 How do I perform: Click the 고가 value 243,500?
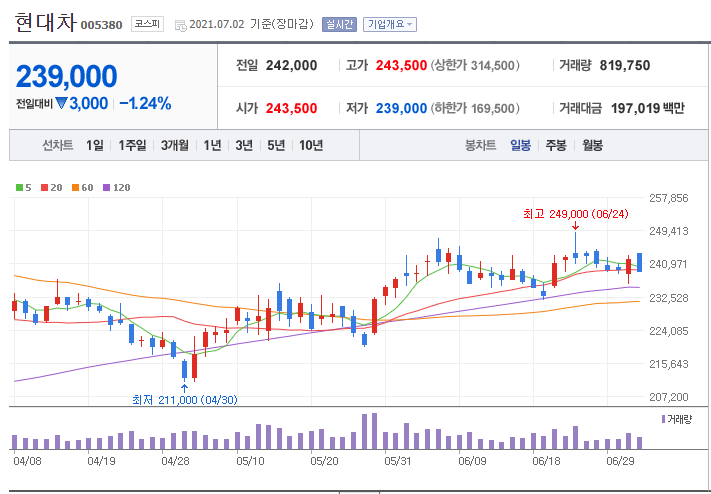[401, 66]
